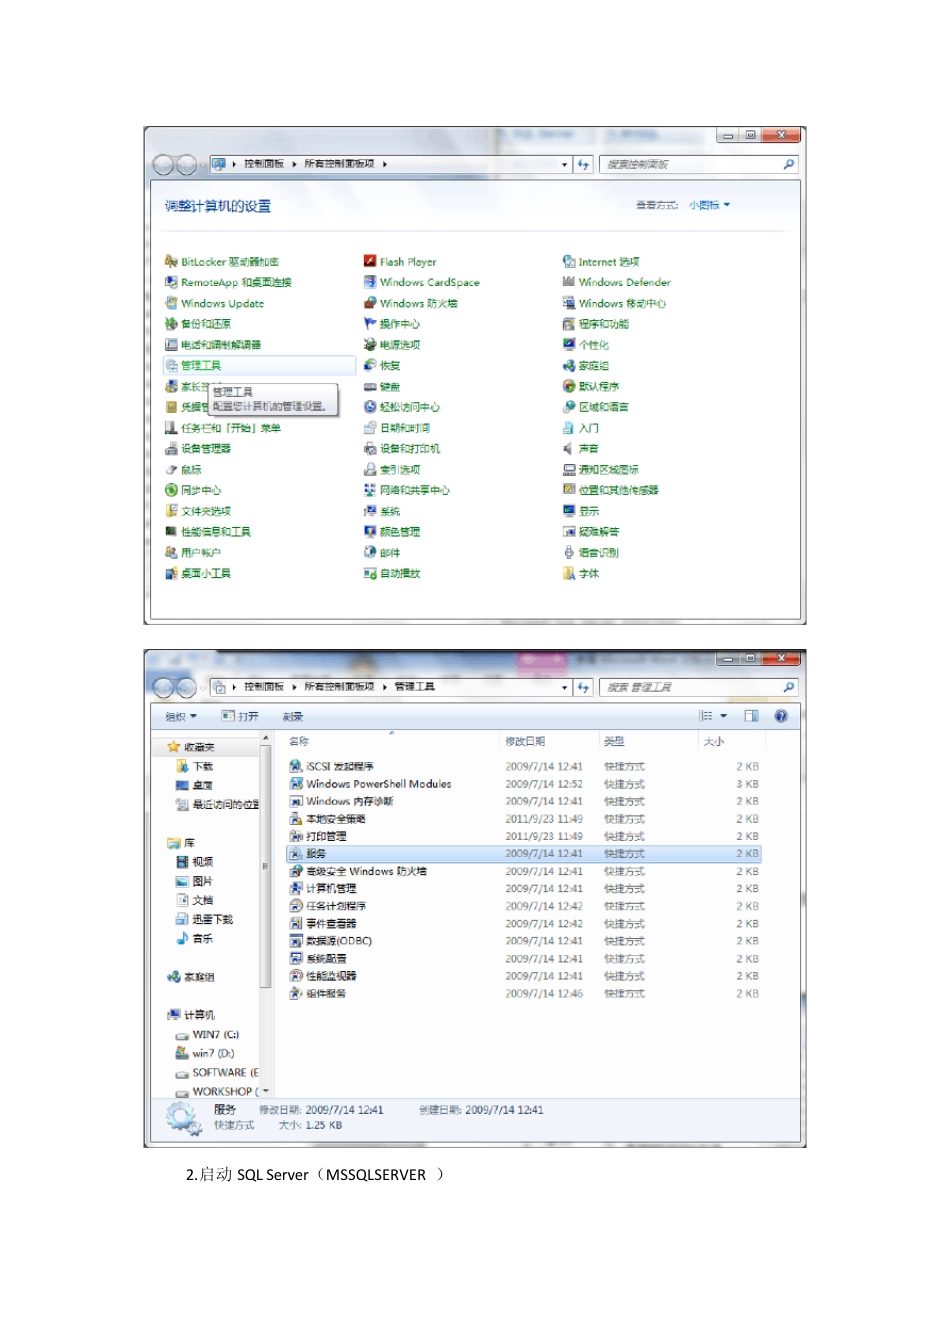Click refresh button in 管理工具 address bar
Image resolution: width=950 pixels, height=1344 pixels.
pos(584,687)
